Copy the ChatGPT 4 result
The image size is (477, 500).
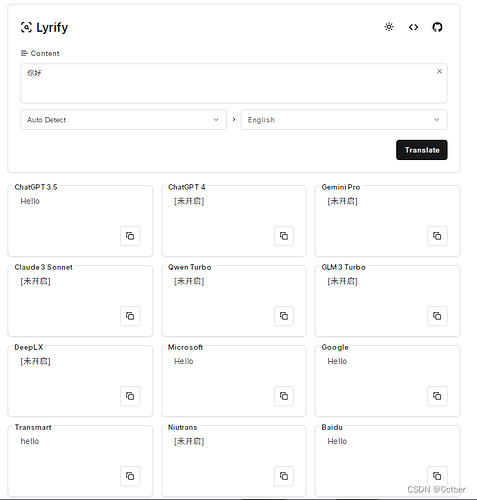284,236
